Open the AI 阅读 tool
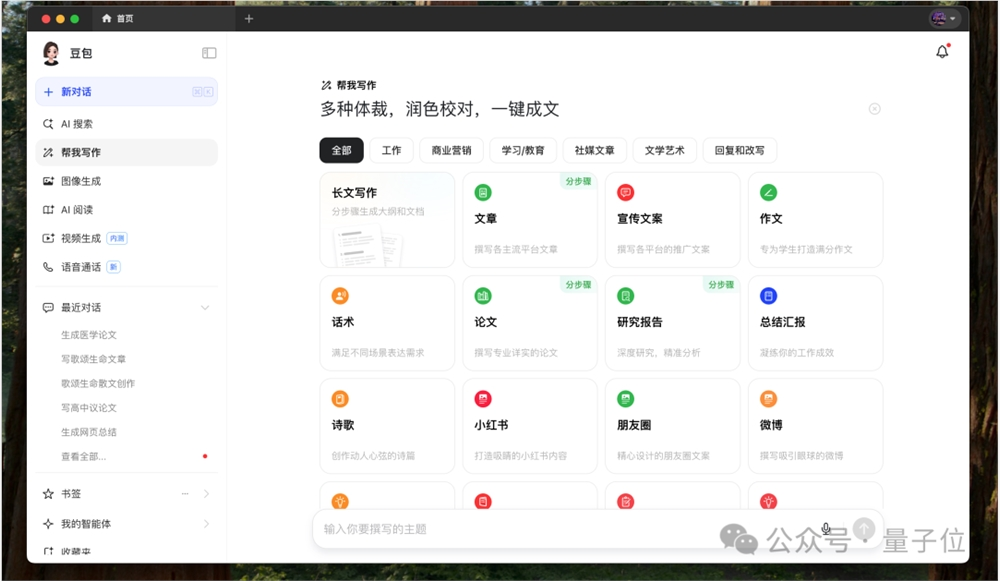The image size is (1000, 581). (x=78, y=209)
